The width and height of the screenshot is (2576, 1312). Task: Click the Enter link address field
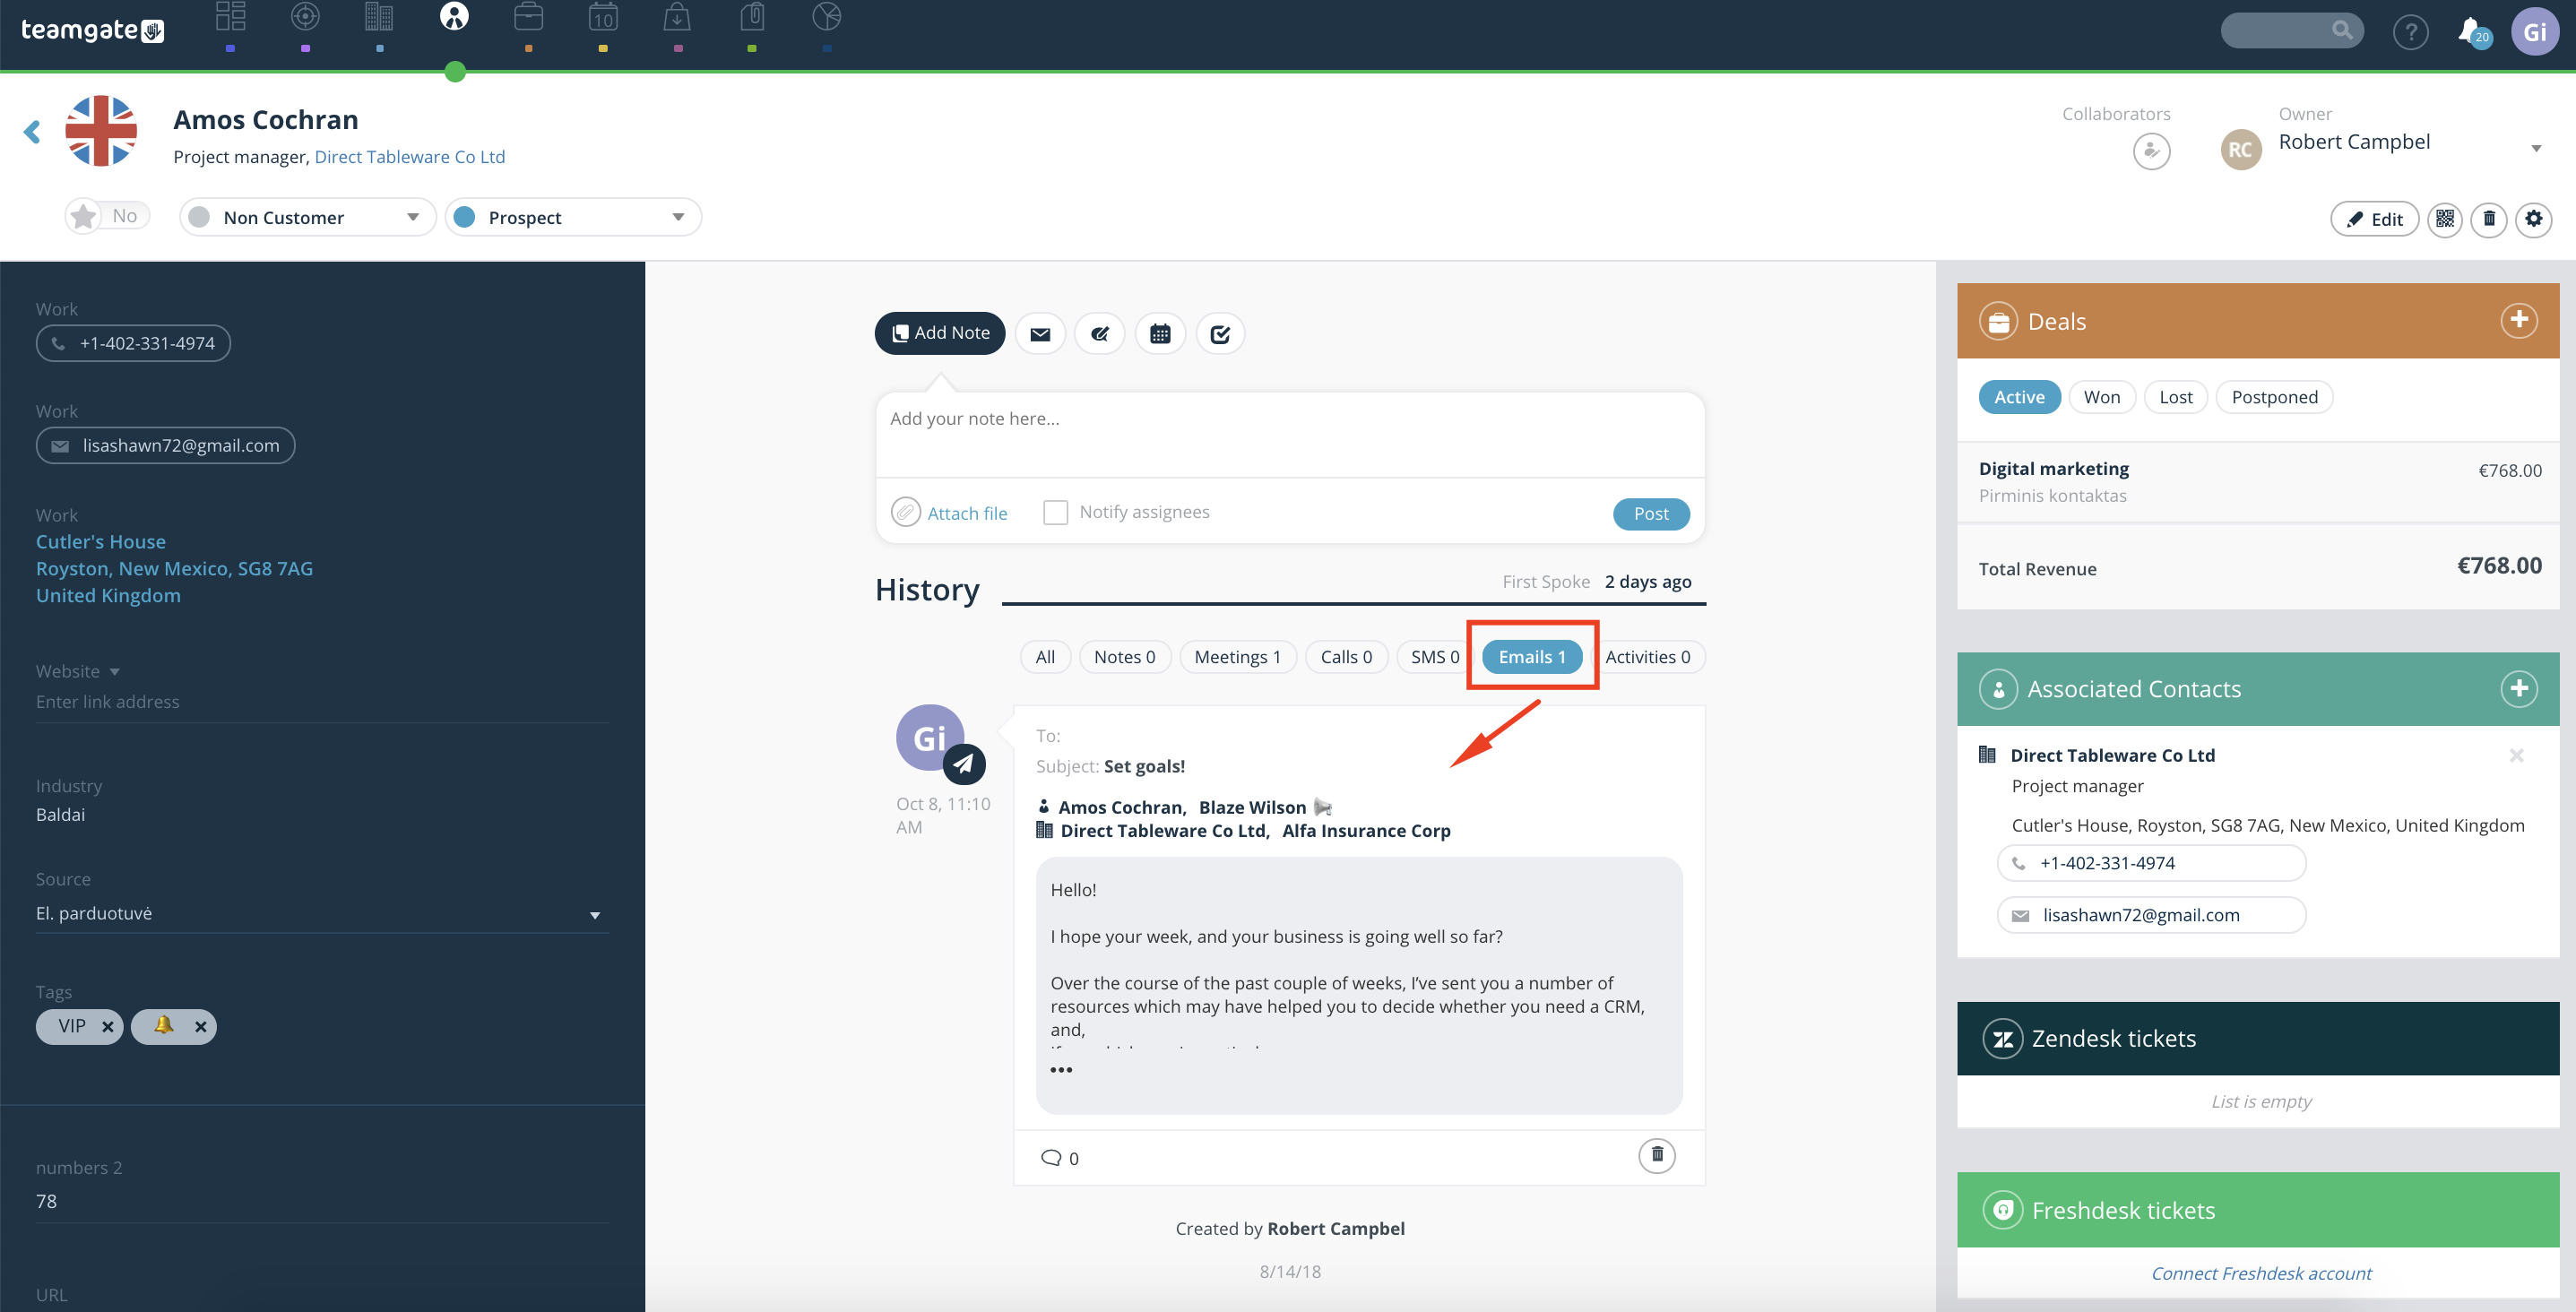click(x=322, y=702)
